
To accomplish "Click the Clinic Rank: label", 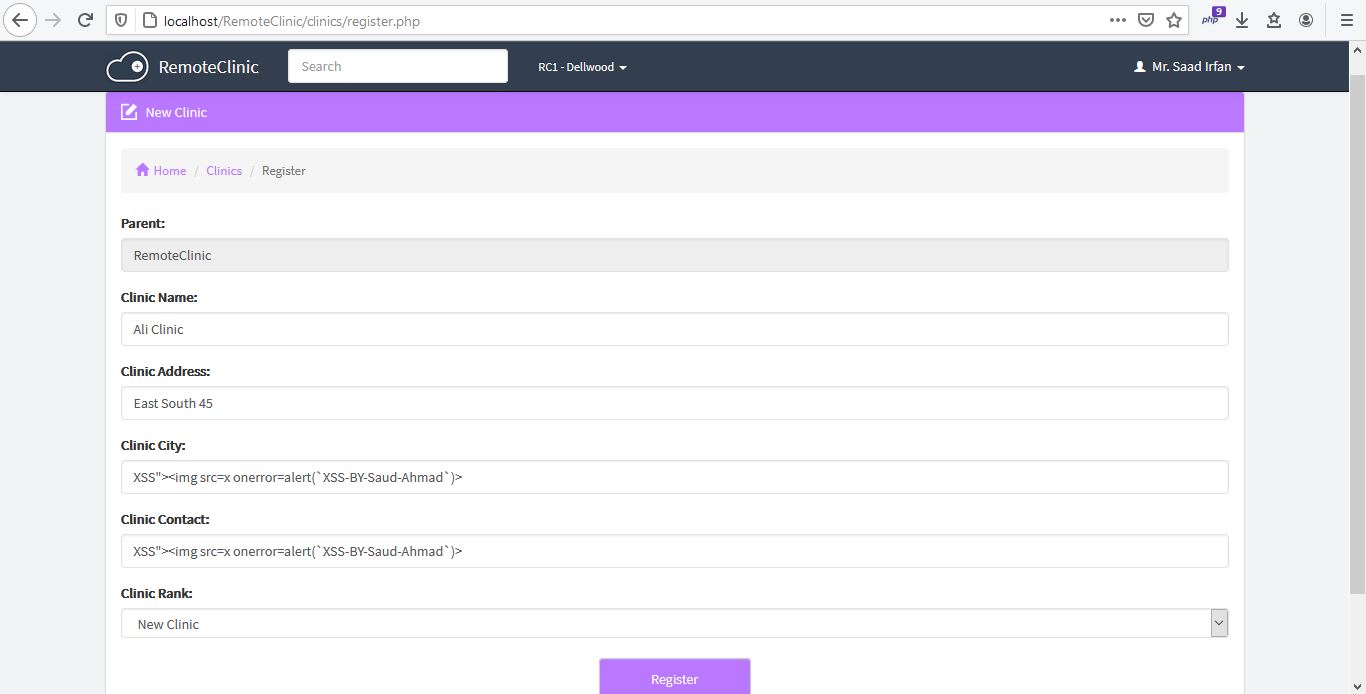I will [x=157, y=593].
